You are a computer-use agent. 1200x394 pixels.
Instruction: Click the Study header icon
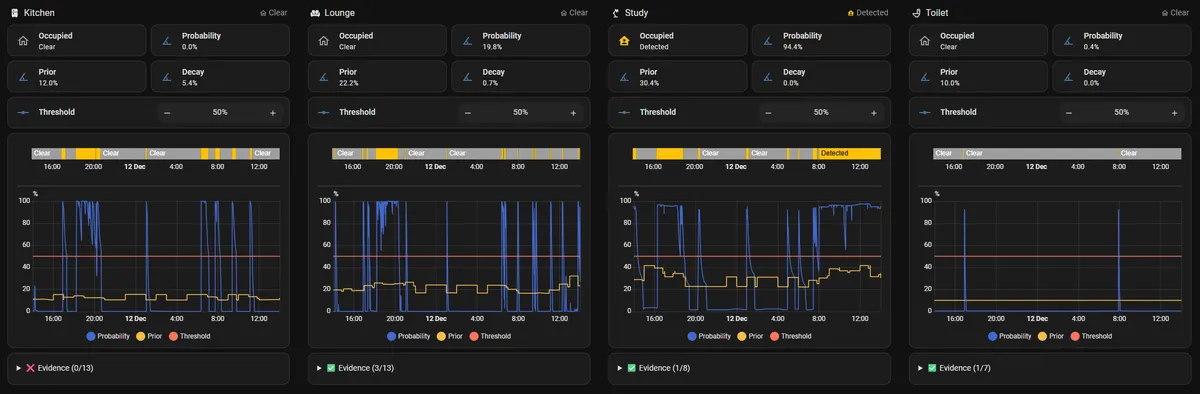tap(616, 13)
